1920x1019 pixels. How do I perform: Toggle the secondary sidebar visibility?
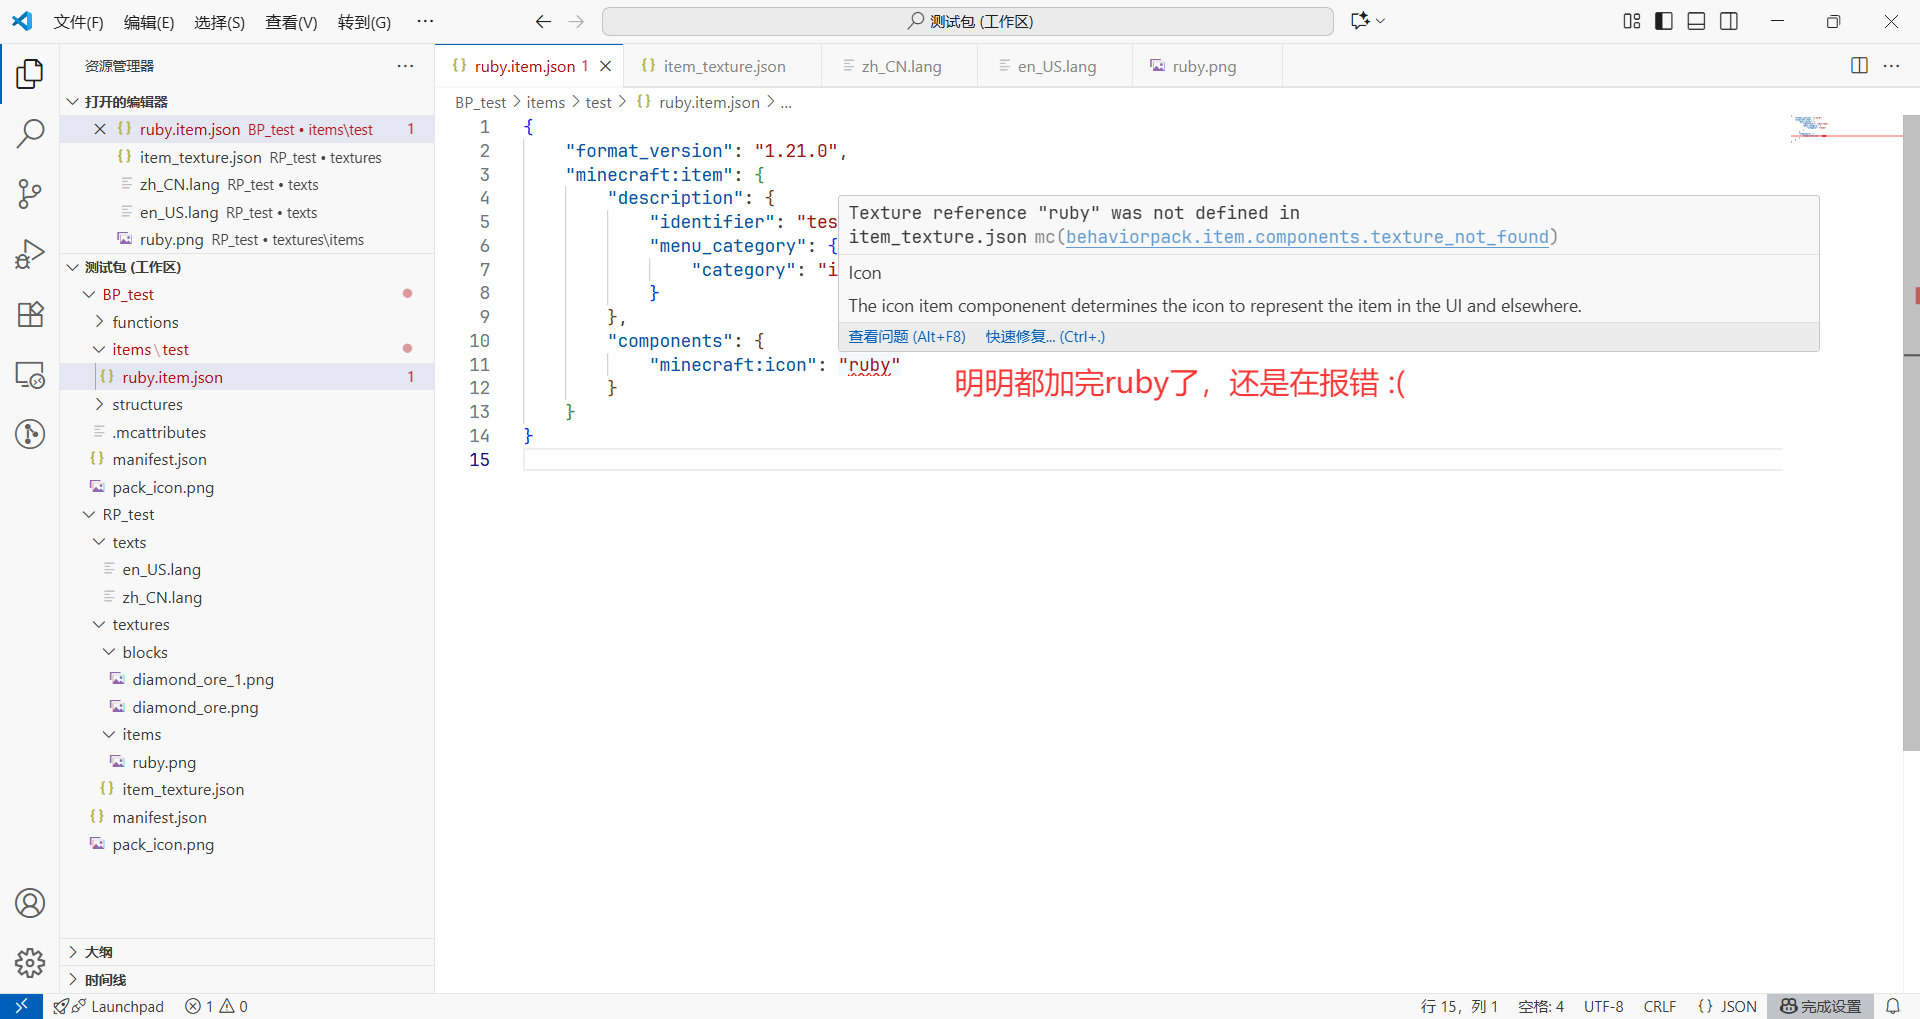(1729, 20)
